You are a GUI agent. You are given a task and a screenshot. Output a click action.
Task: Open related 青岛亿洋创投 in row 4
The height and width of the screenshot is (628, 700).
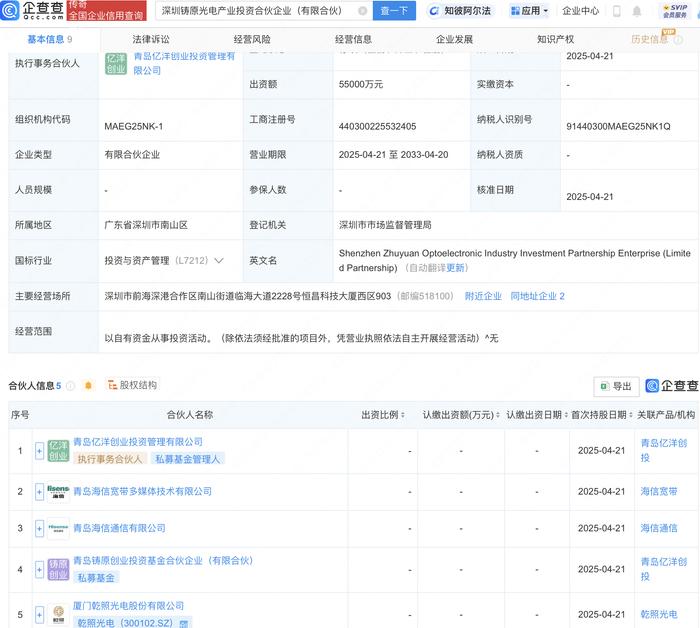(664, 569)
